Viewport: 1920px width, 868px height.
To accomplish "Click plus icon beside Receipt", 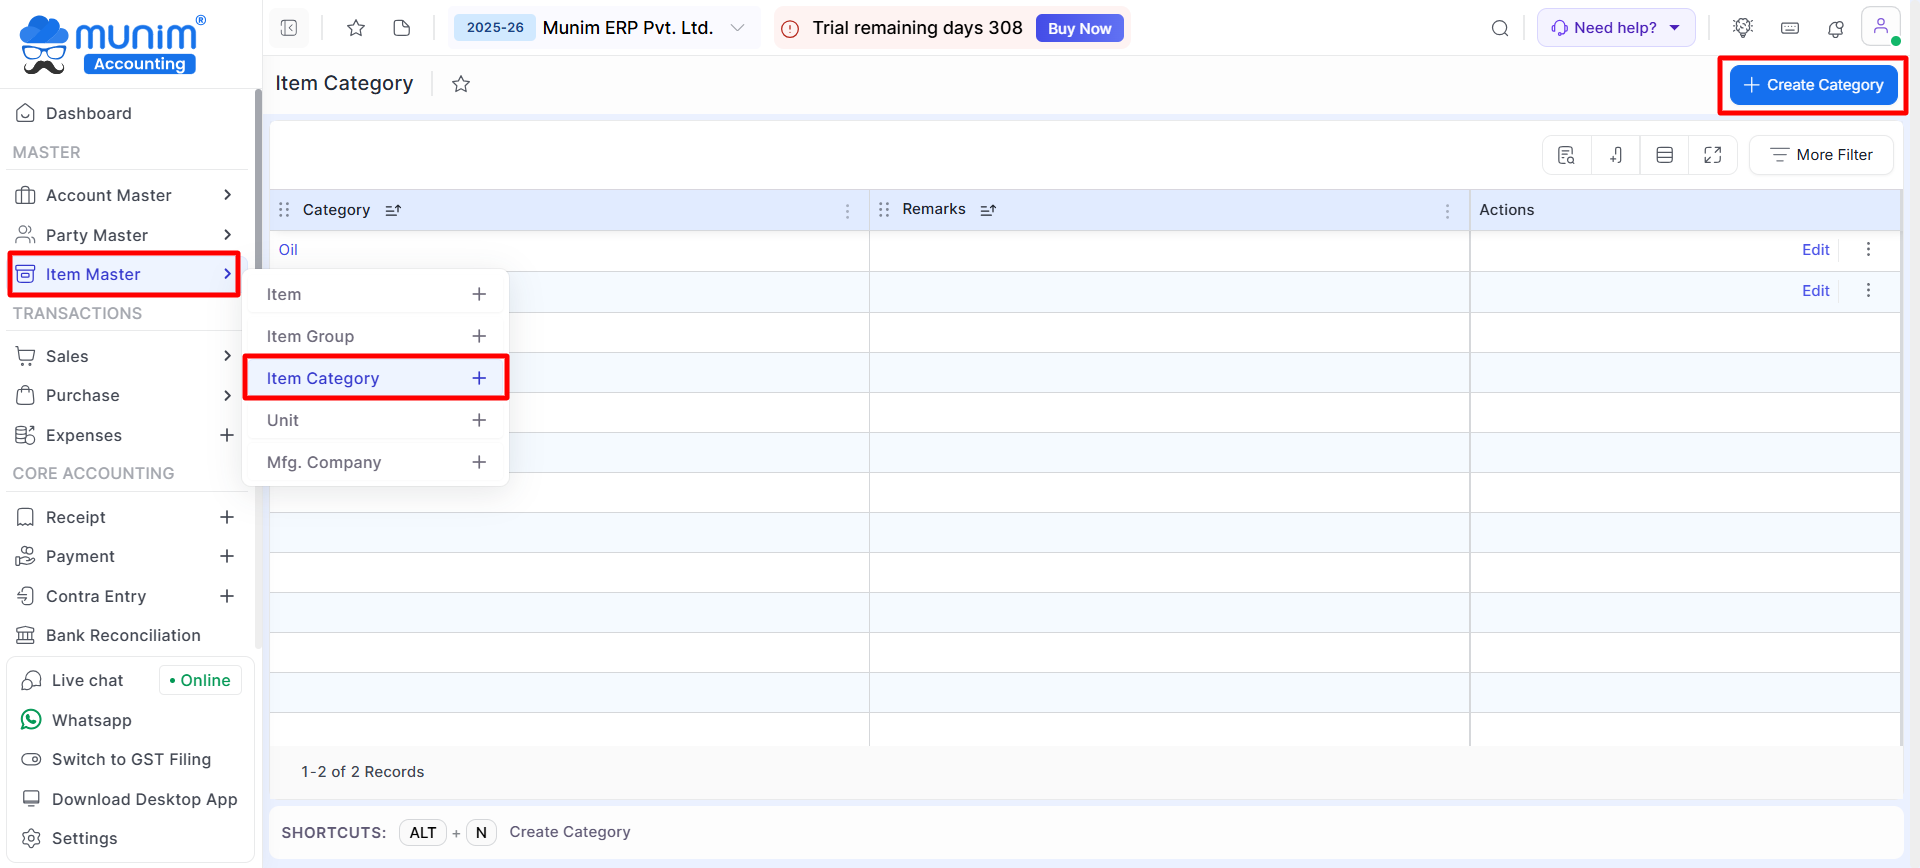I will tap(227, 517).
